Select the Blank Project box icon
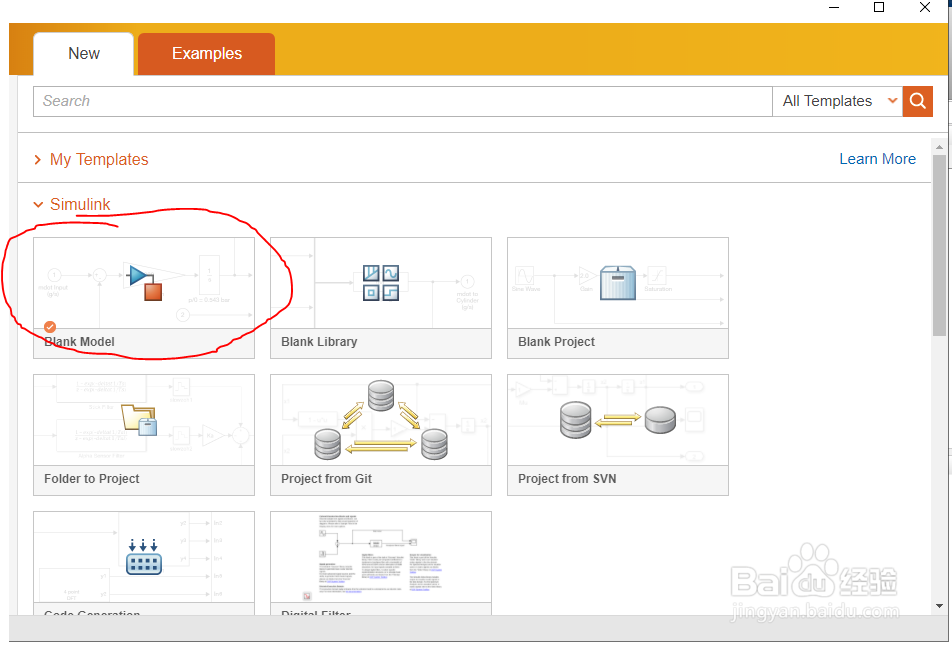This screenshot has height=645, width=952. [617, 282]
